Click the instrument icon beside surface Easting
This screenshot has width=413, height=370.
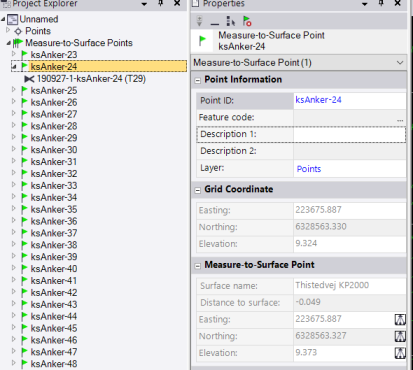(x=400, y=319)
